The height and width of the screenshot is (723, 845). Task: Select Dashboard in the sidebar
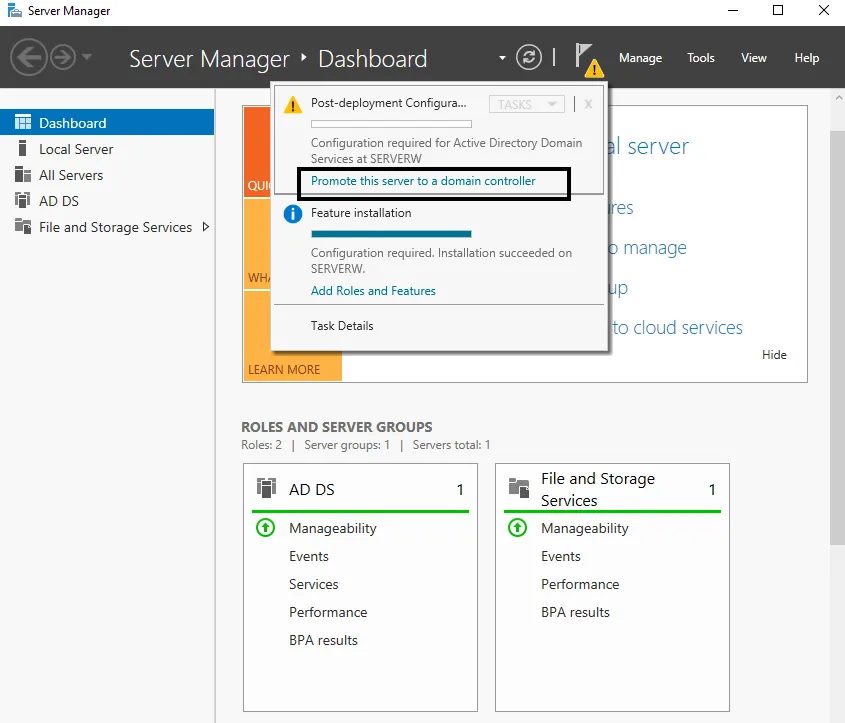coord(107,122)
